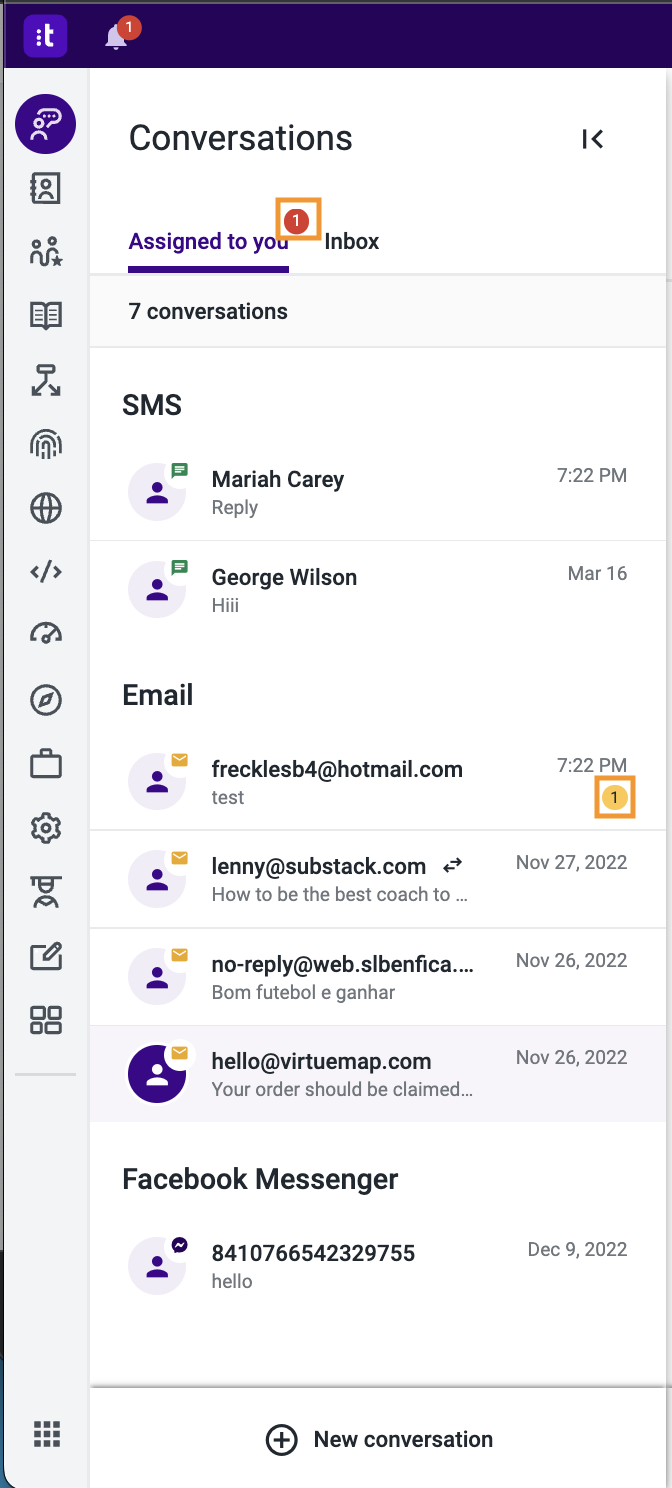The image size is (672, 1488).
Task: Select the Assigned to you tab
Action: tap(209, 241)
